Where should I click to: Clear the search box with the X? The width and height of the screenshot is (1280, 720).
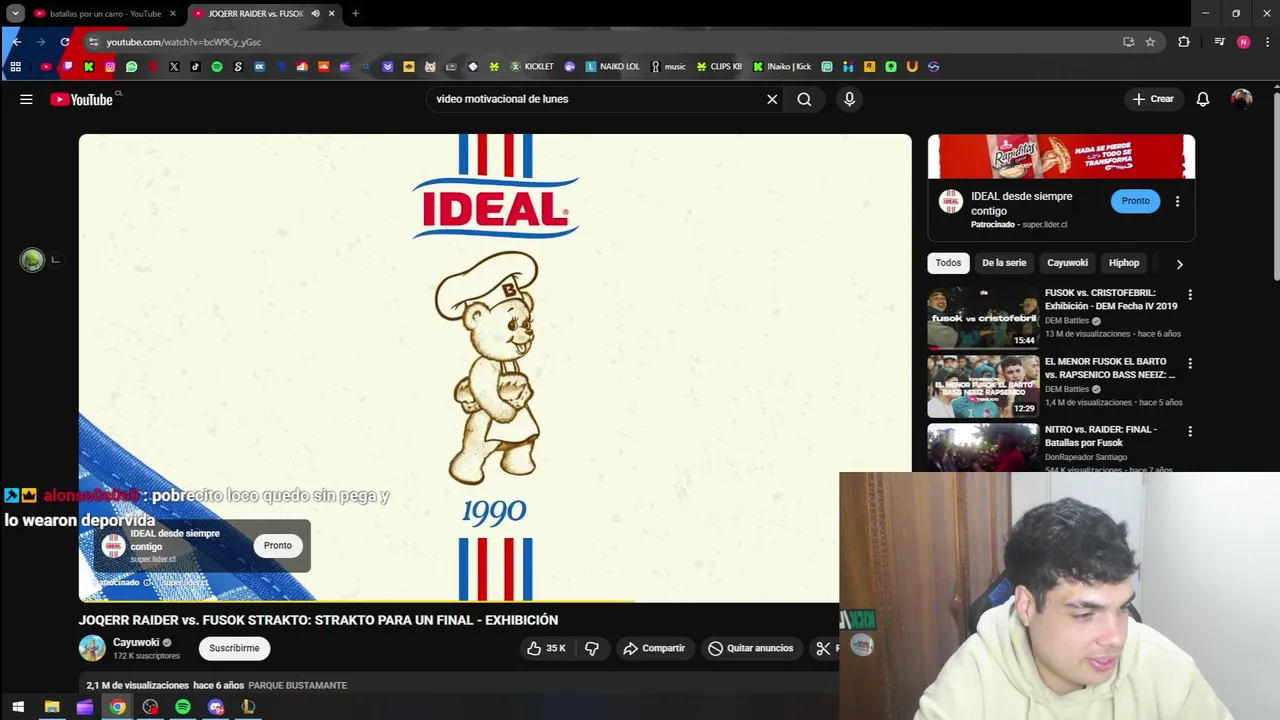coord(772,99)
